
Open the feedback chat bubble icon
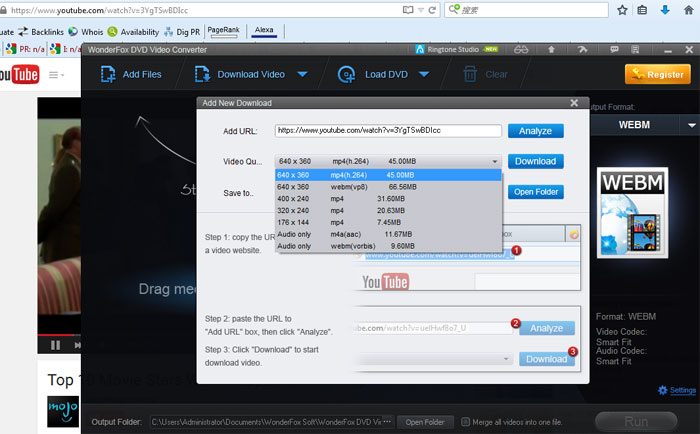tap(614, 50)
